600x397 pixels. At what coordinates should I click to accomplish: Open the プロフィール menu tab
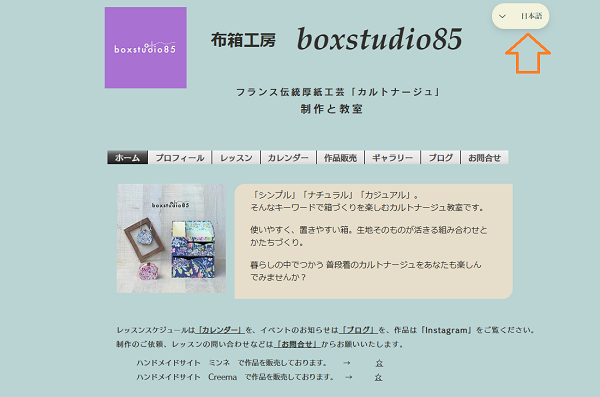[x=180, y=157]
